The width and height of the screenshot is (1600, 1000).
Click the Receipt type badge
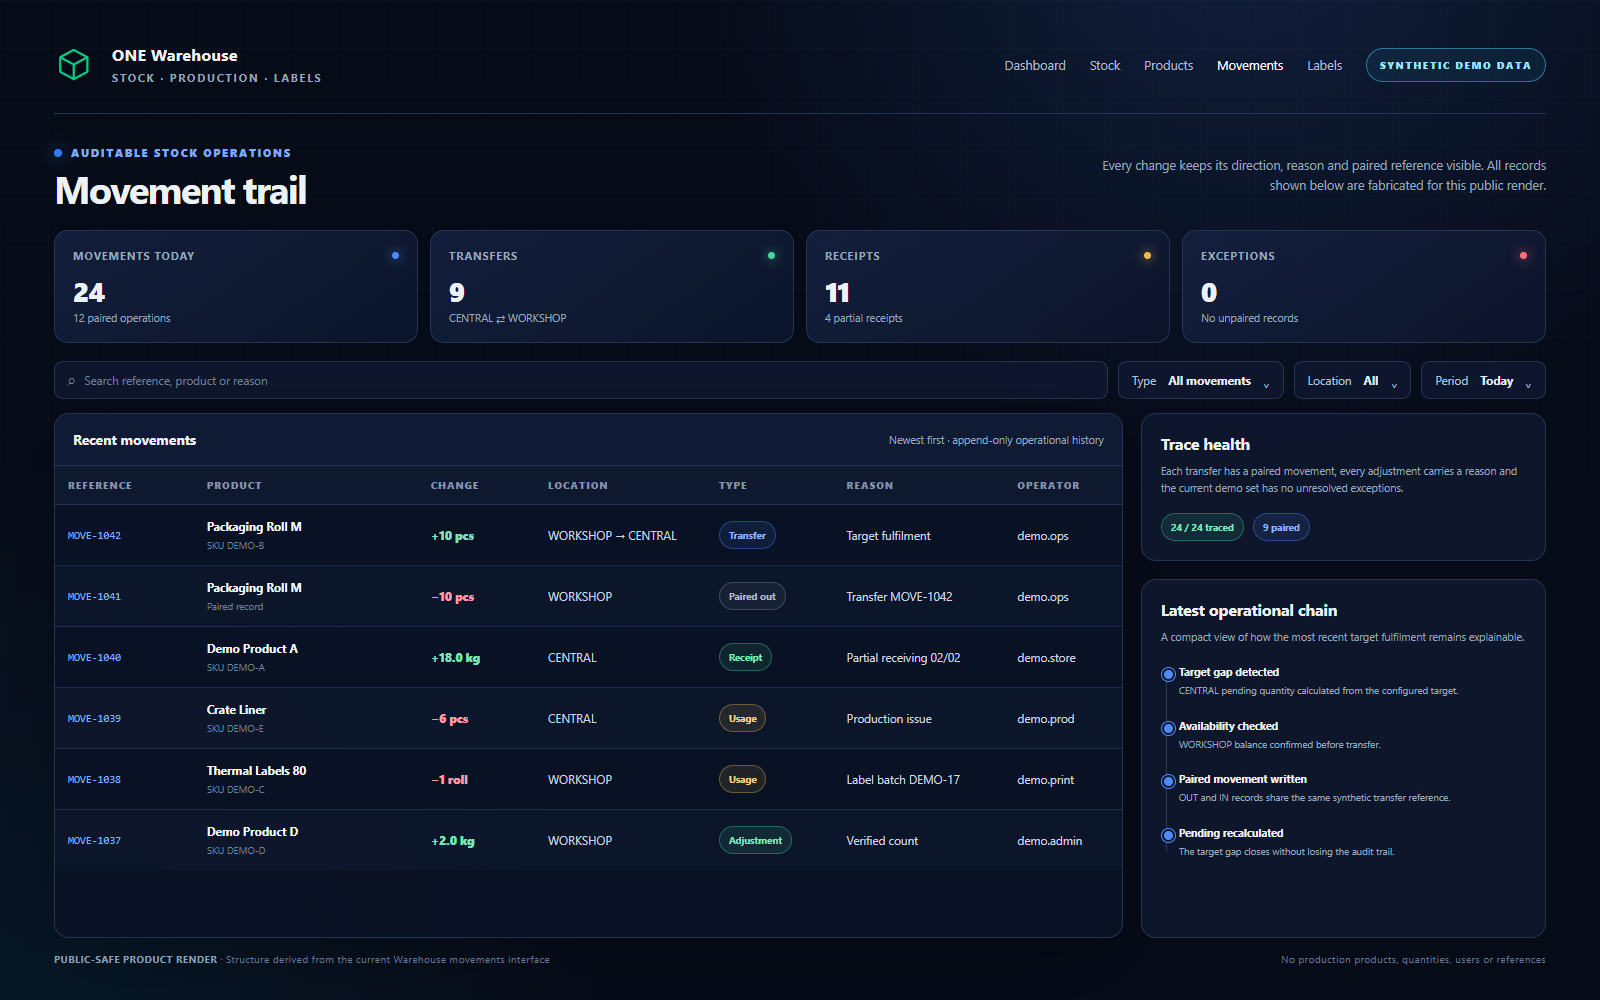tap(745, 658)
